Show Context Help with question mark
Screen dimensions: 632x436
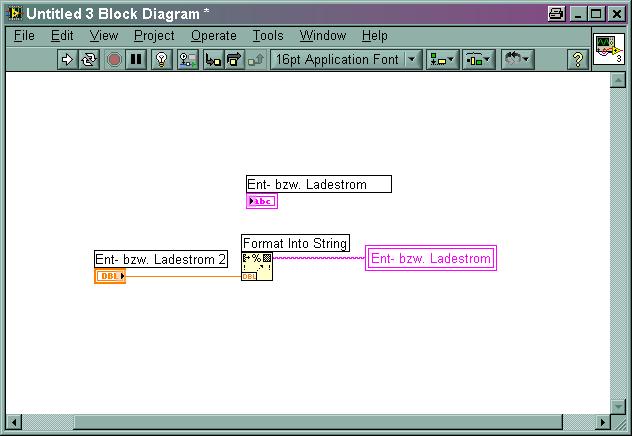578,60
